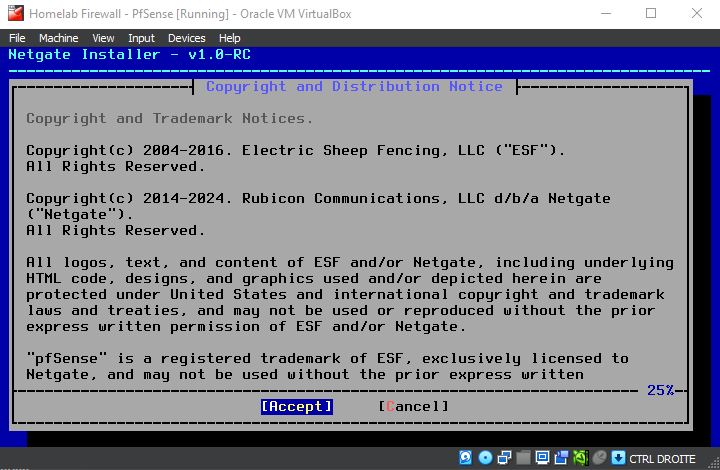Click the shared folders status icon
720x470 pixels.
(x=523, y=458)
